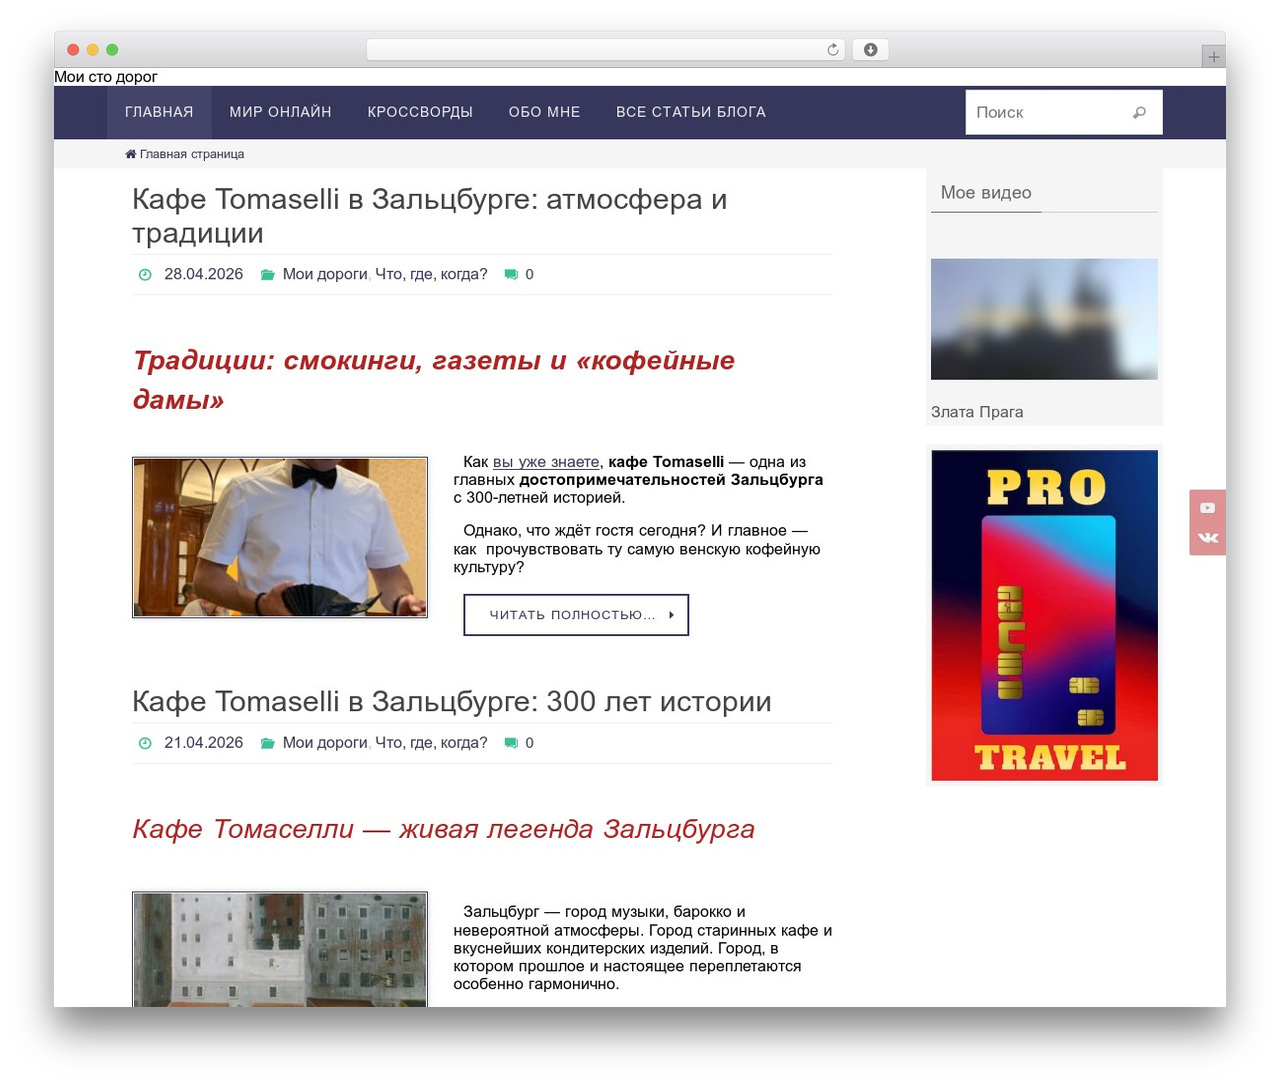
Task: Click comment count 0 in the 21.04.2026 post
Action: (x=529, y=743)
